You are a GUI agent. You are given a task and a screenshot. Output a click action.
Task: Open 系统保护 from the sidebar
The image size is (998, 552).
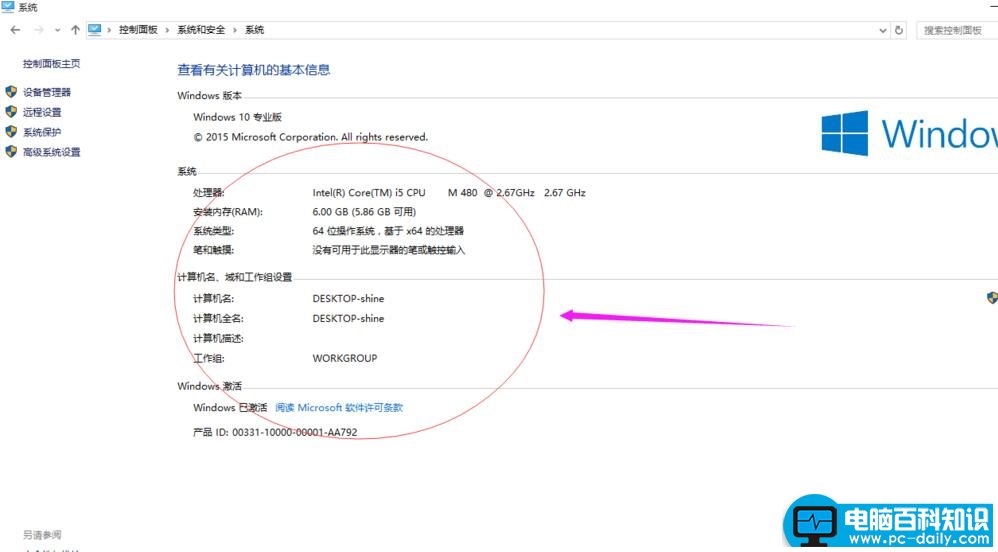pos(42,132)
